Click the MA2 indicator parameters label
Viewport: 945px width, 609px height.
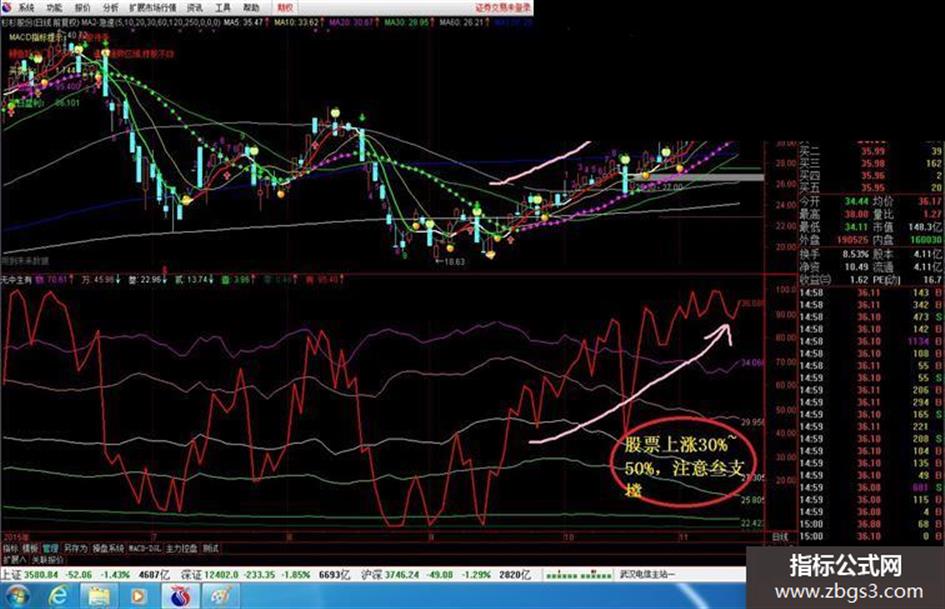[151, 22]
